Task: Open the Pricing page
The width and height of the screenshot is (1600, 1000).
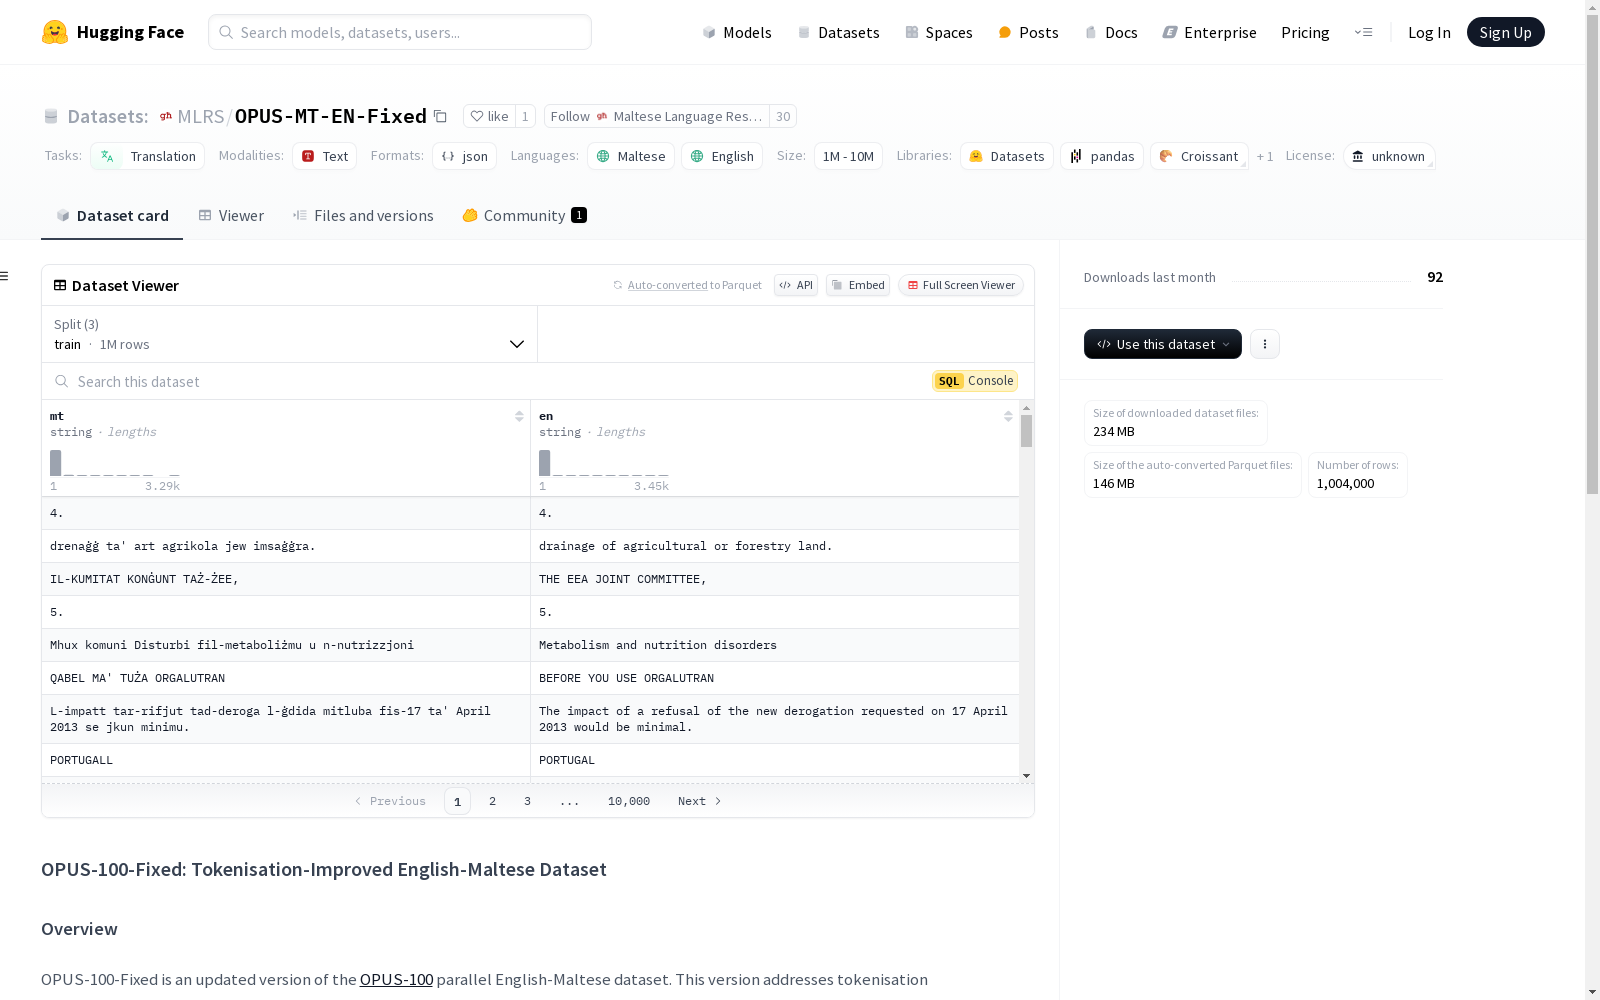Action: (x=1305, y=32)
